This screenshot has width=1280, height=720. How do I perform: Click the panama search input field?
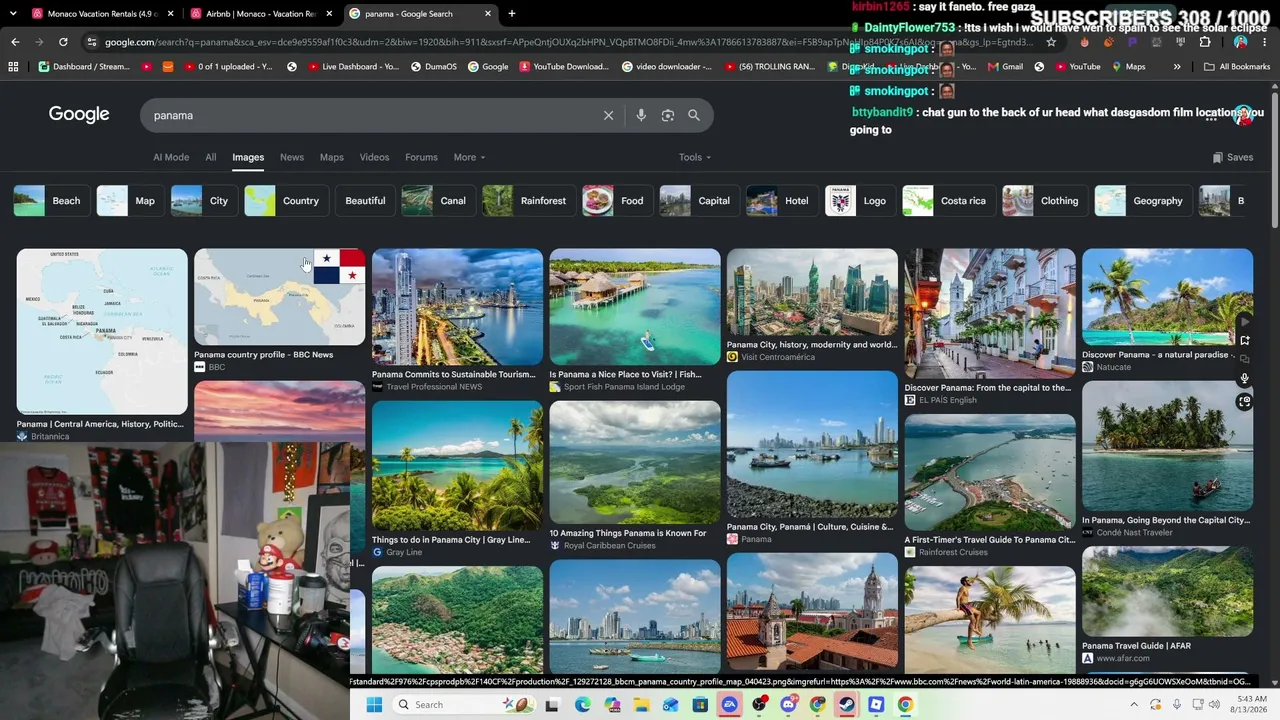(370, 115)
